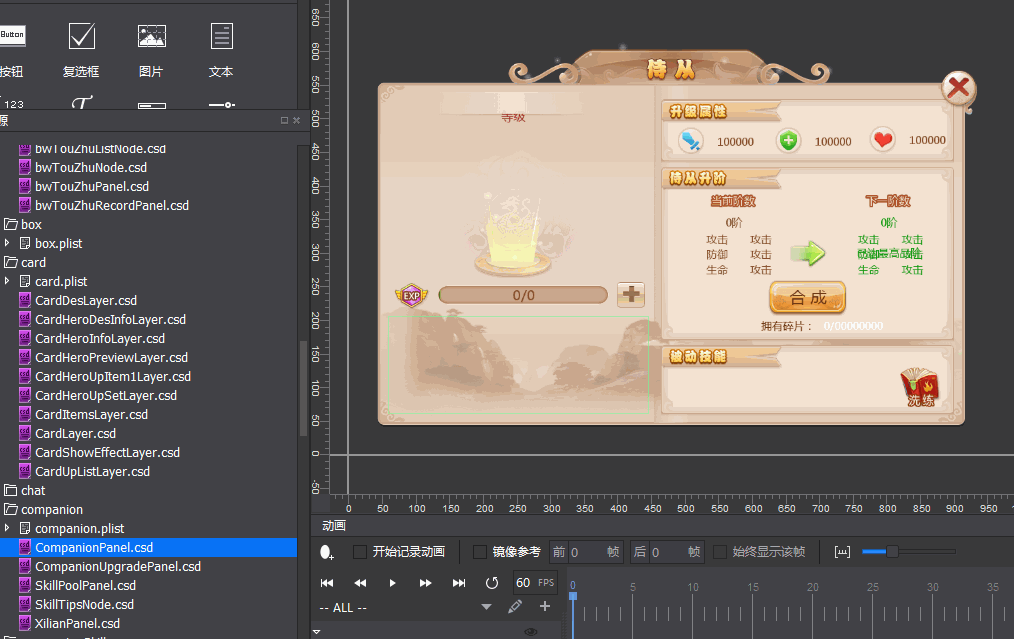Select the 文本 (text) widget icon

(221, 37)
